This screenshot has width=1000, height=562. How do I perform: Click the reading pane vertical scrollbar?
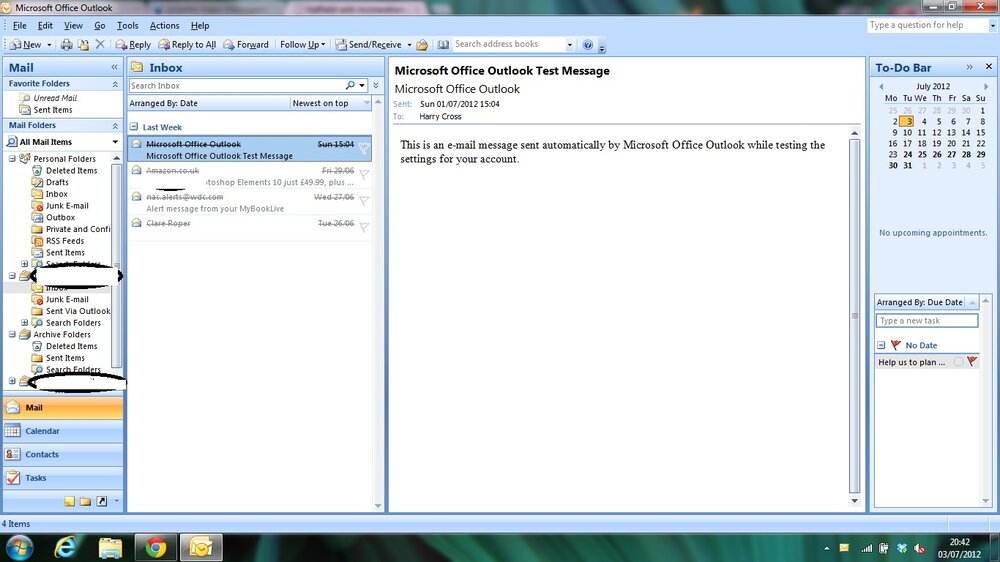[x=855, y=316]
